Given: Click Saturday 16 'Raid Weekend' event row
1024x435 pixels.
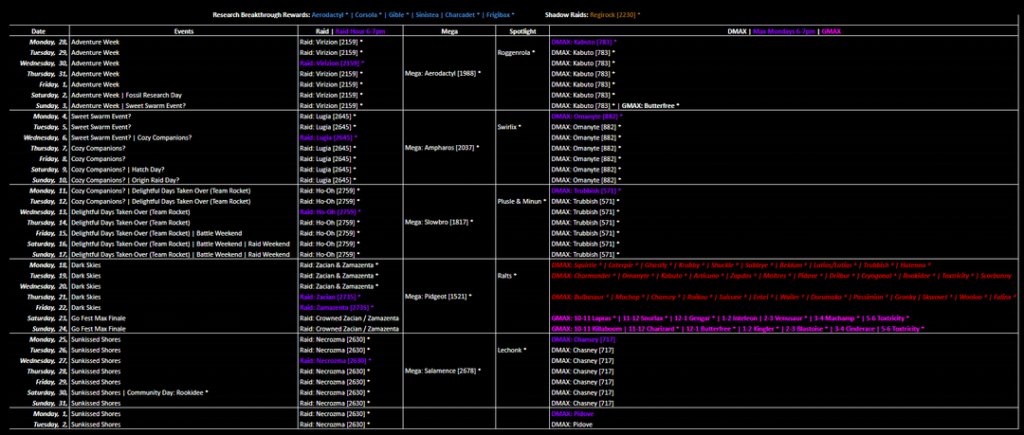Looking at the screenshot, I should [x=180, y=244].
